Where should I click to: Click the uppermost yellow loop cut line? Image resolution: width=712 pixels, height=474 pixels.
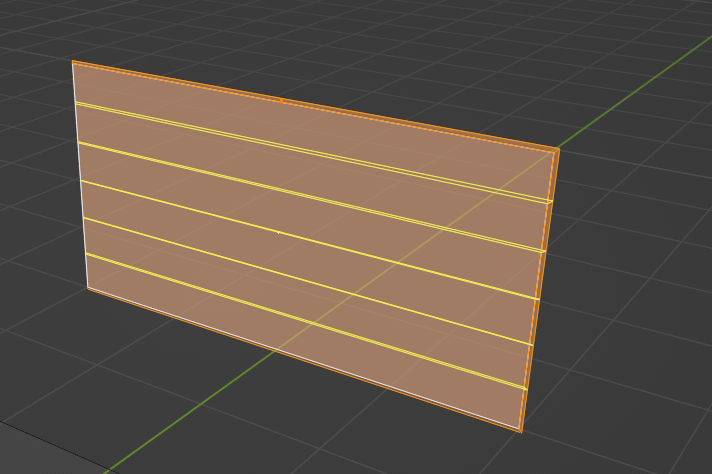pos(314,153)
